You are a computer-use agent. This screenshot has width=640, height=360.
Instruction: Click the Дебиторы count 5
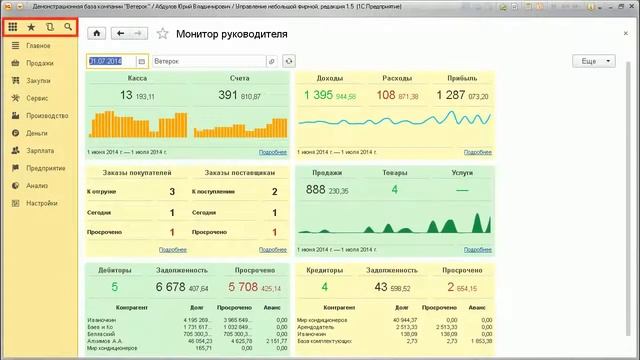115,287
